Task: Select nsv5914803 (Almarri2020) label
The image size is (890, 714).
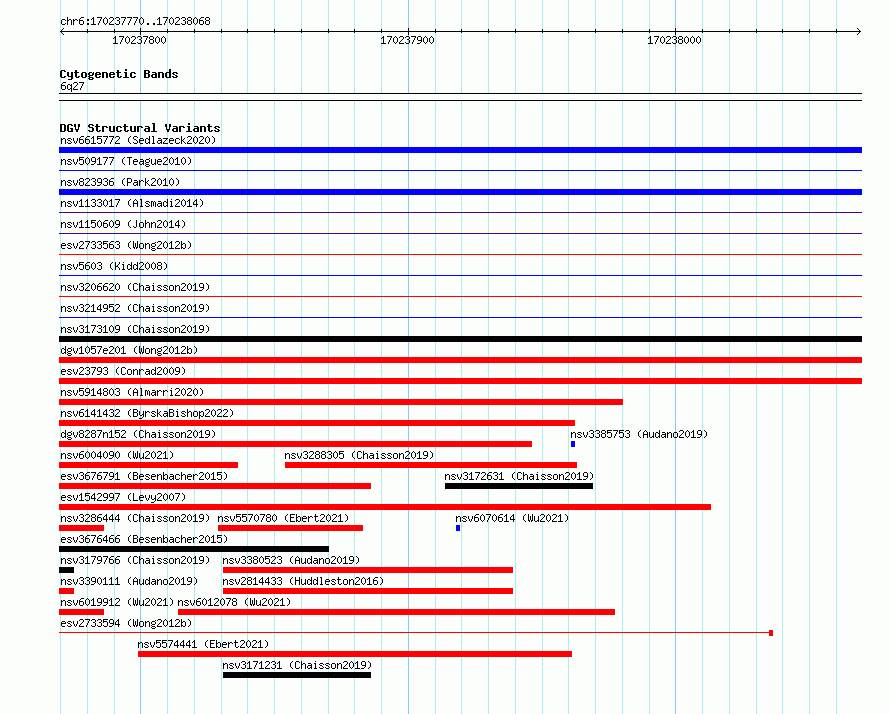Action: (x=132, y=392)
